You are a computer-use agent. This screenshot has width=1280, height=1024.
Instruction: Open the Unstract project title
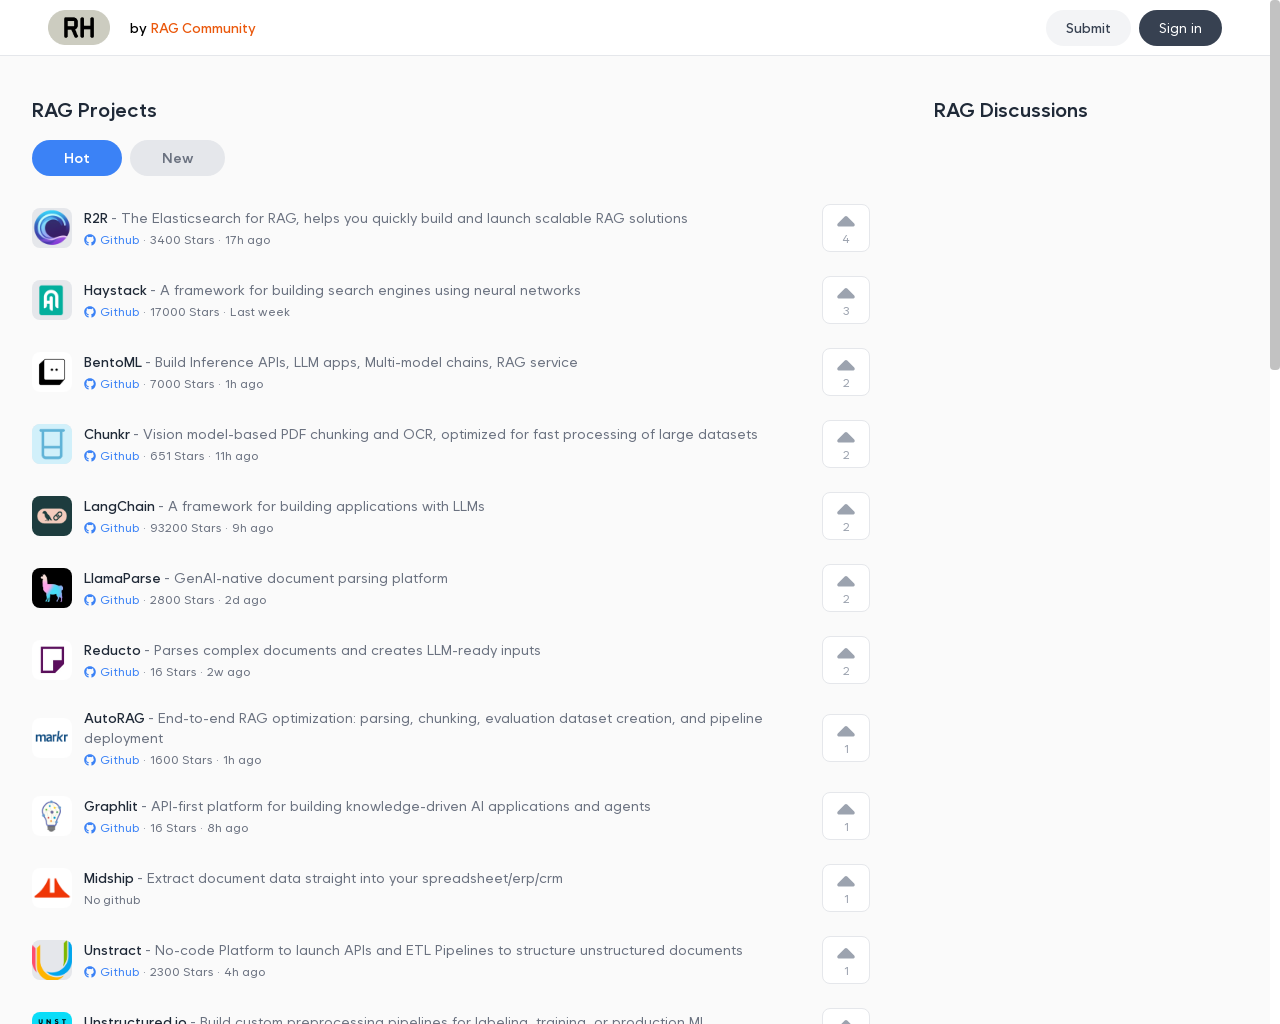point(113,950)
